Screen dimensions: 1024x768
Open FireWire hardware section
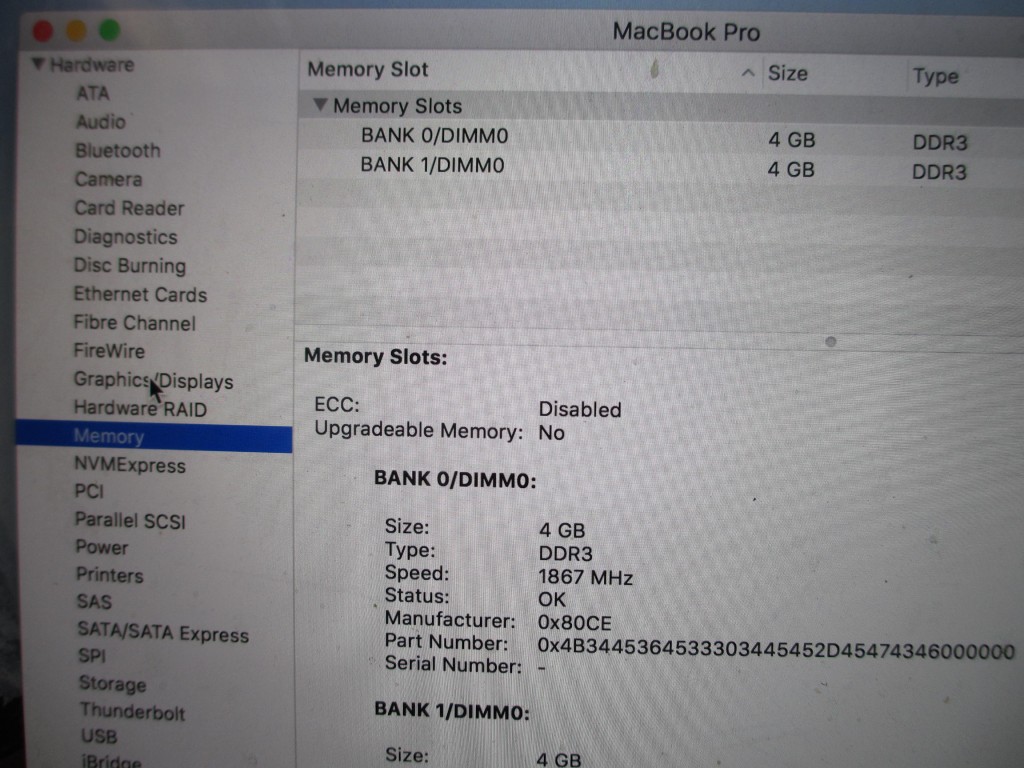(x=109, y=351)
